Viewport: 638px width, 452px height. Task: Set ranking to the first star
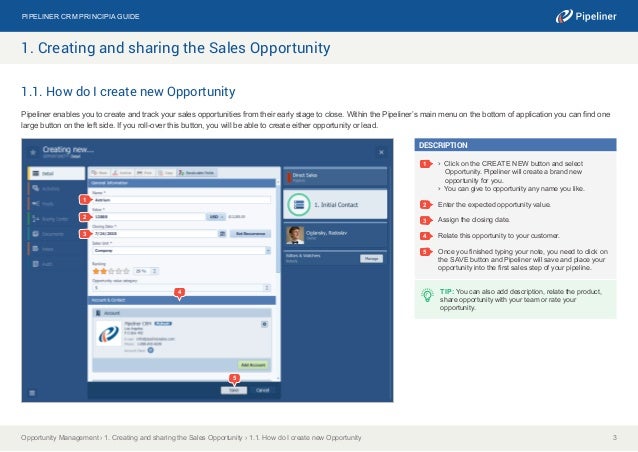[96, 271]
